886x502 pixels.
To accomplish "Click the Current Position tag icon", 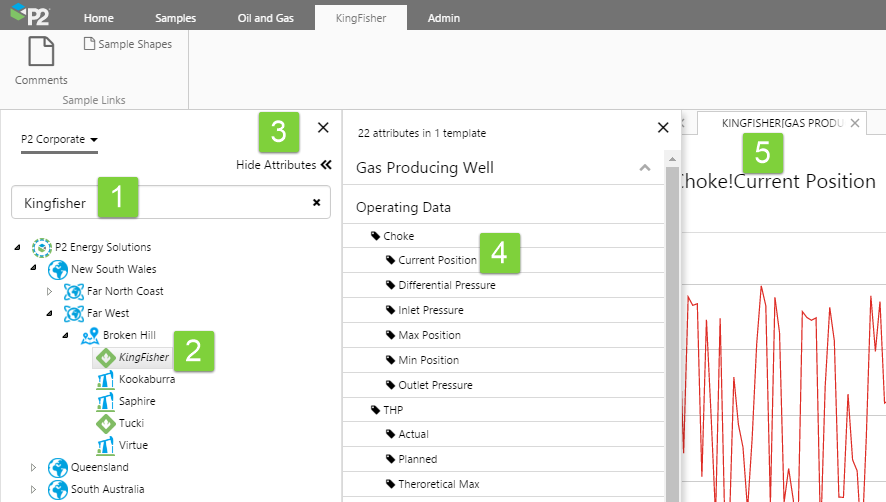I will point(391,260).
